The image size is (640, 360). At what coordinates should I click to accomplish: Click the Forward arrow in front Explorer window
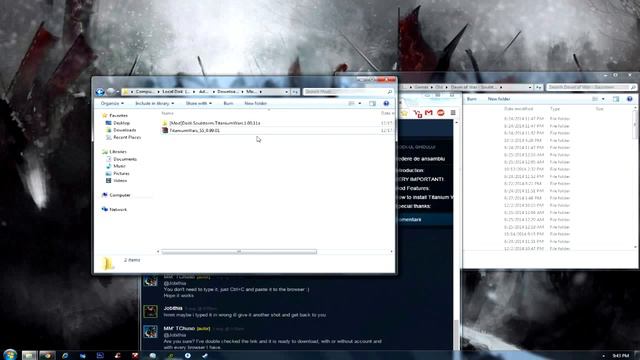click(x=110, y=92)
